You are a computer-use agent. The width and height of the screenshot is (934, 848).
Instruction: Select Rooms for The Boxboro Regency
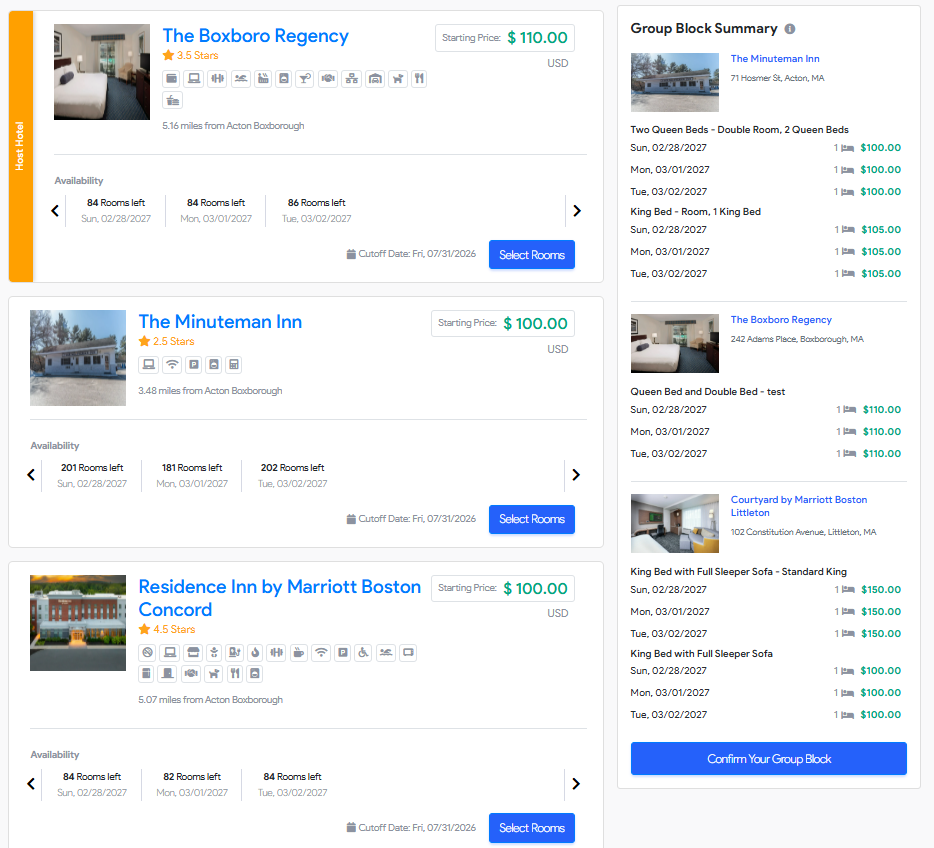click(x=532, y=255)
